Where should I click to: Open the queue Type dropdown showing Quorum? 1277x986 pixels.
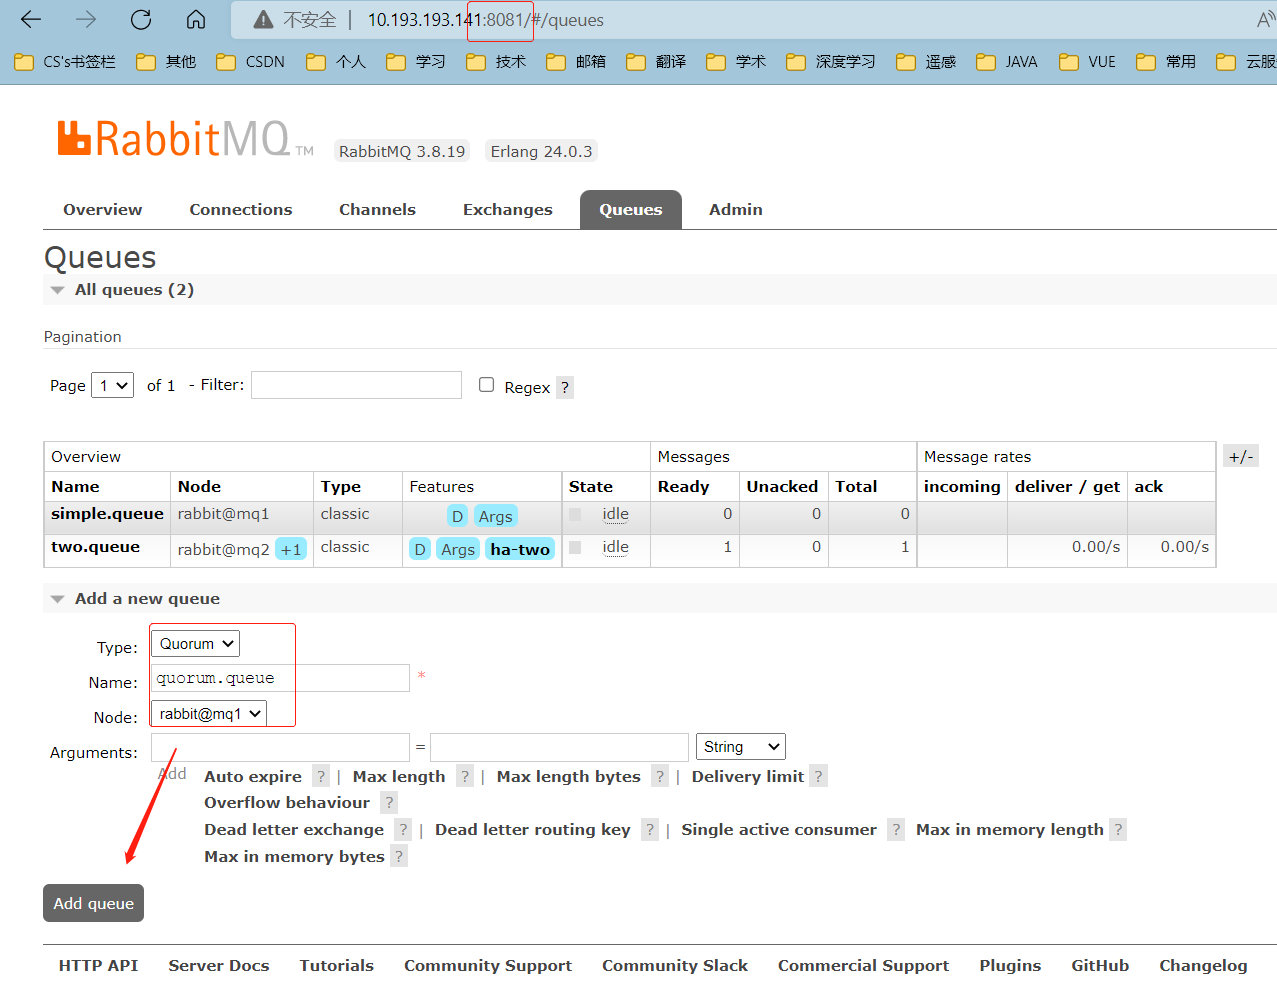(x=195, y=644)
